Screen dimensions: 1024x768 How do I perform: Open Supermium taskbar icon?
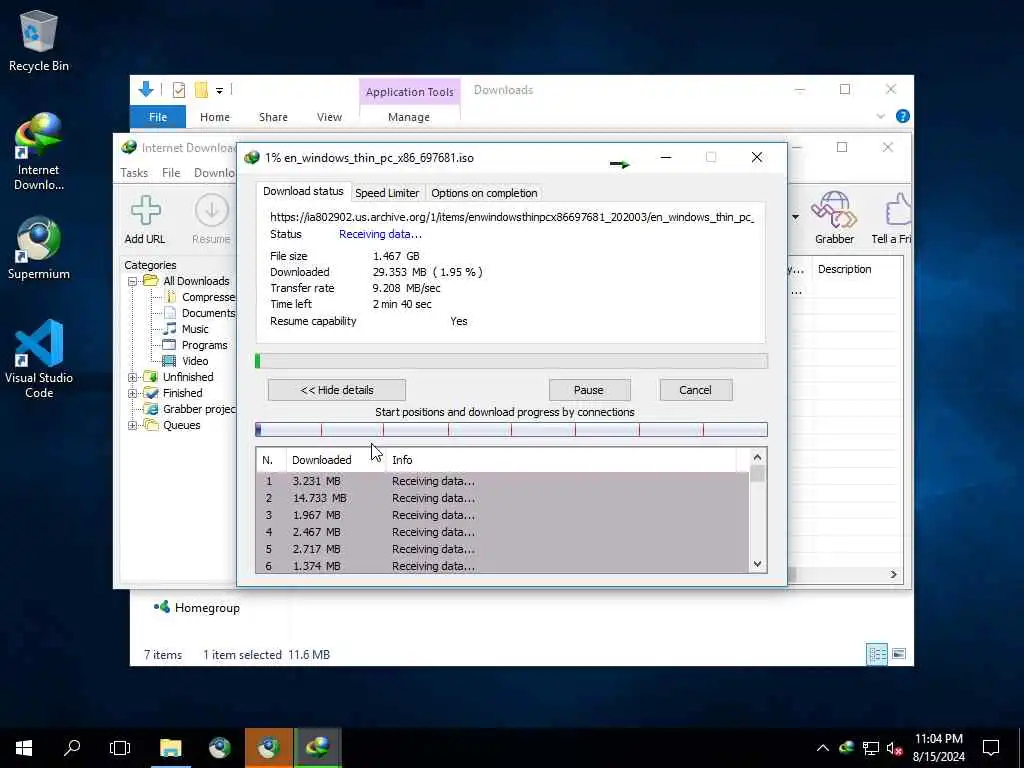pos(219,748)
